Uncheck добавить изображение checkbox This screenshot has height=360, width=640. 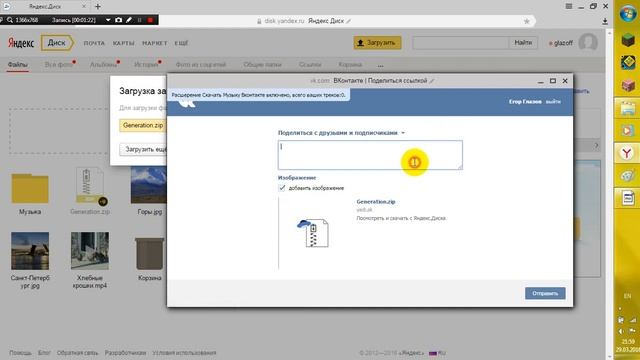(282, 188)
